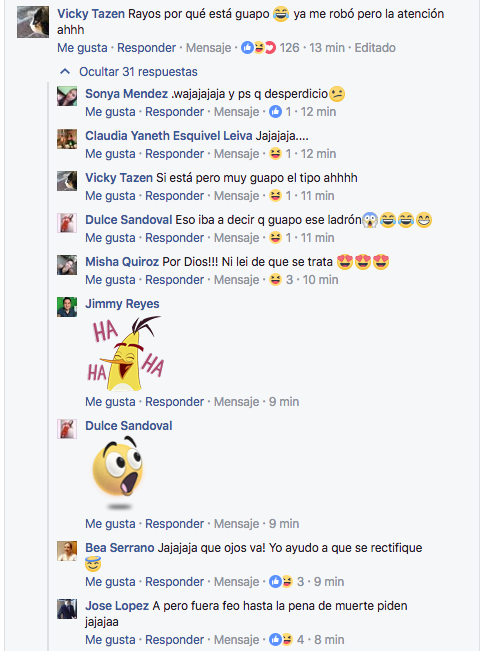481x651 pixels.
Task: Open Vicky Tazen's top comment avatar
Action: point(33,22)
